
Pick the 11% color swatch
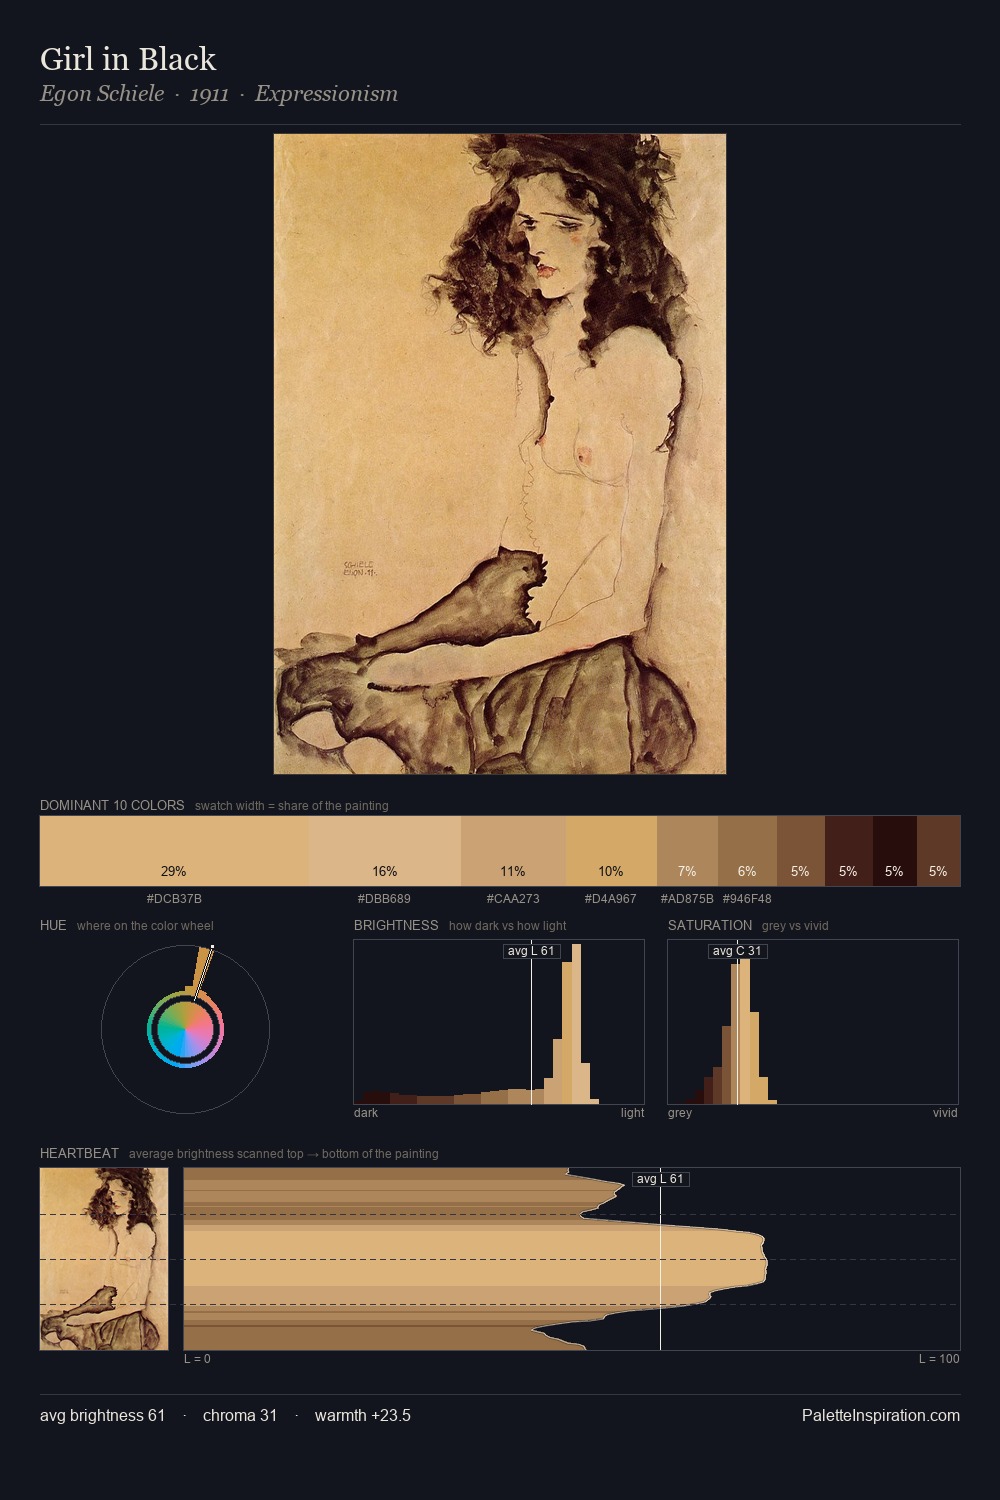pos(513,851)
